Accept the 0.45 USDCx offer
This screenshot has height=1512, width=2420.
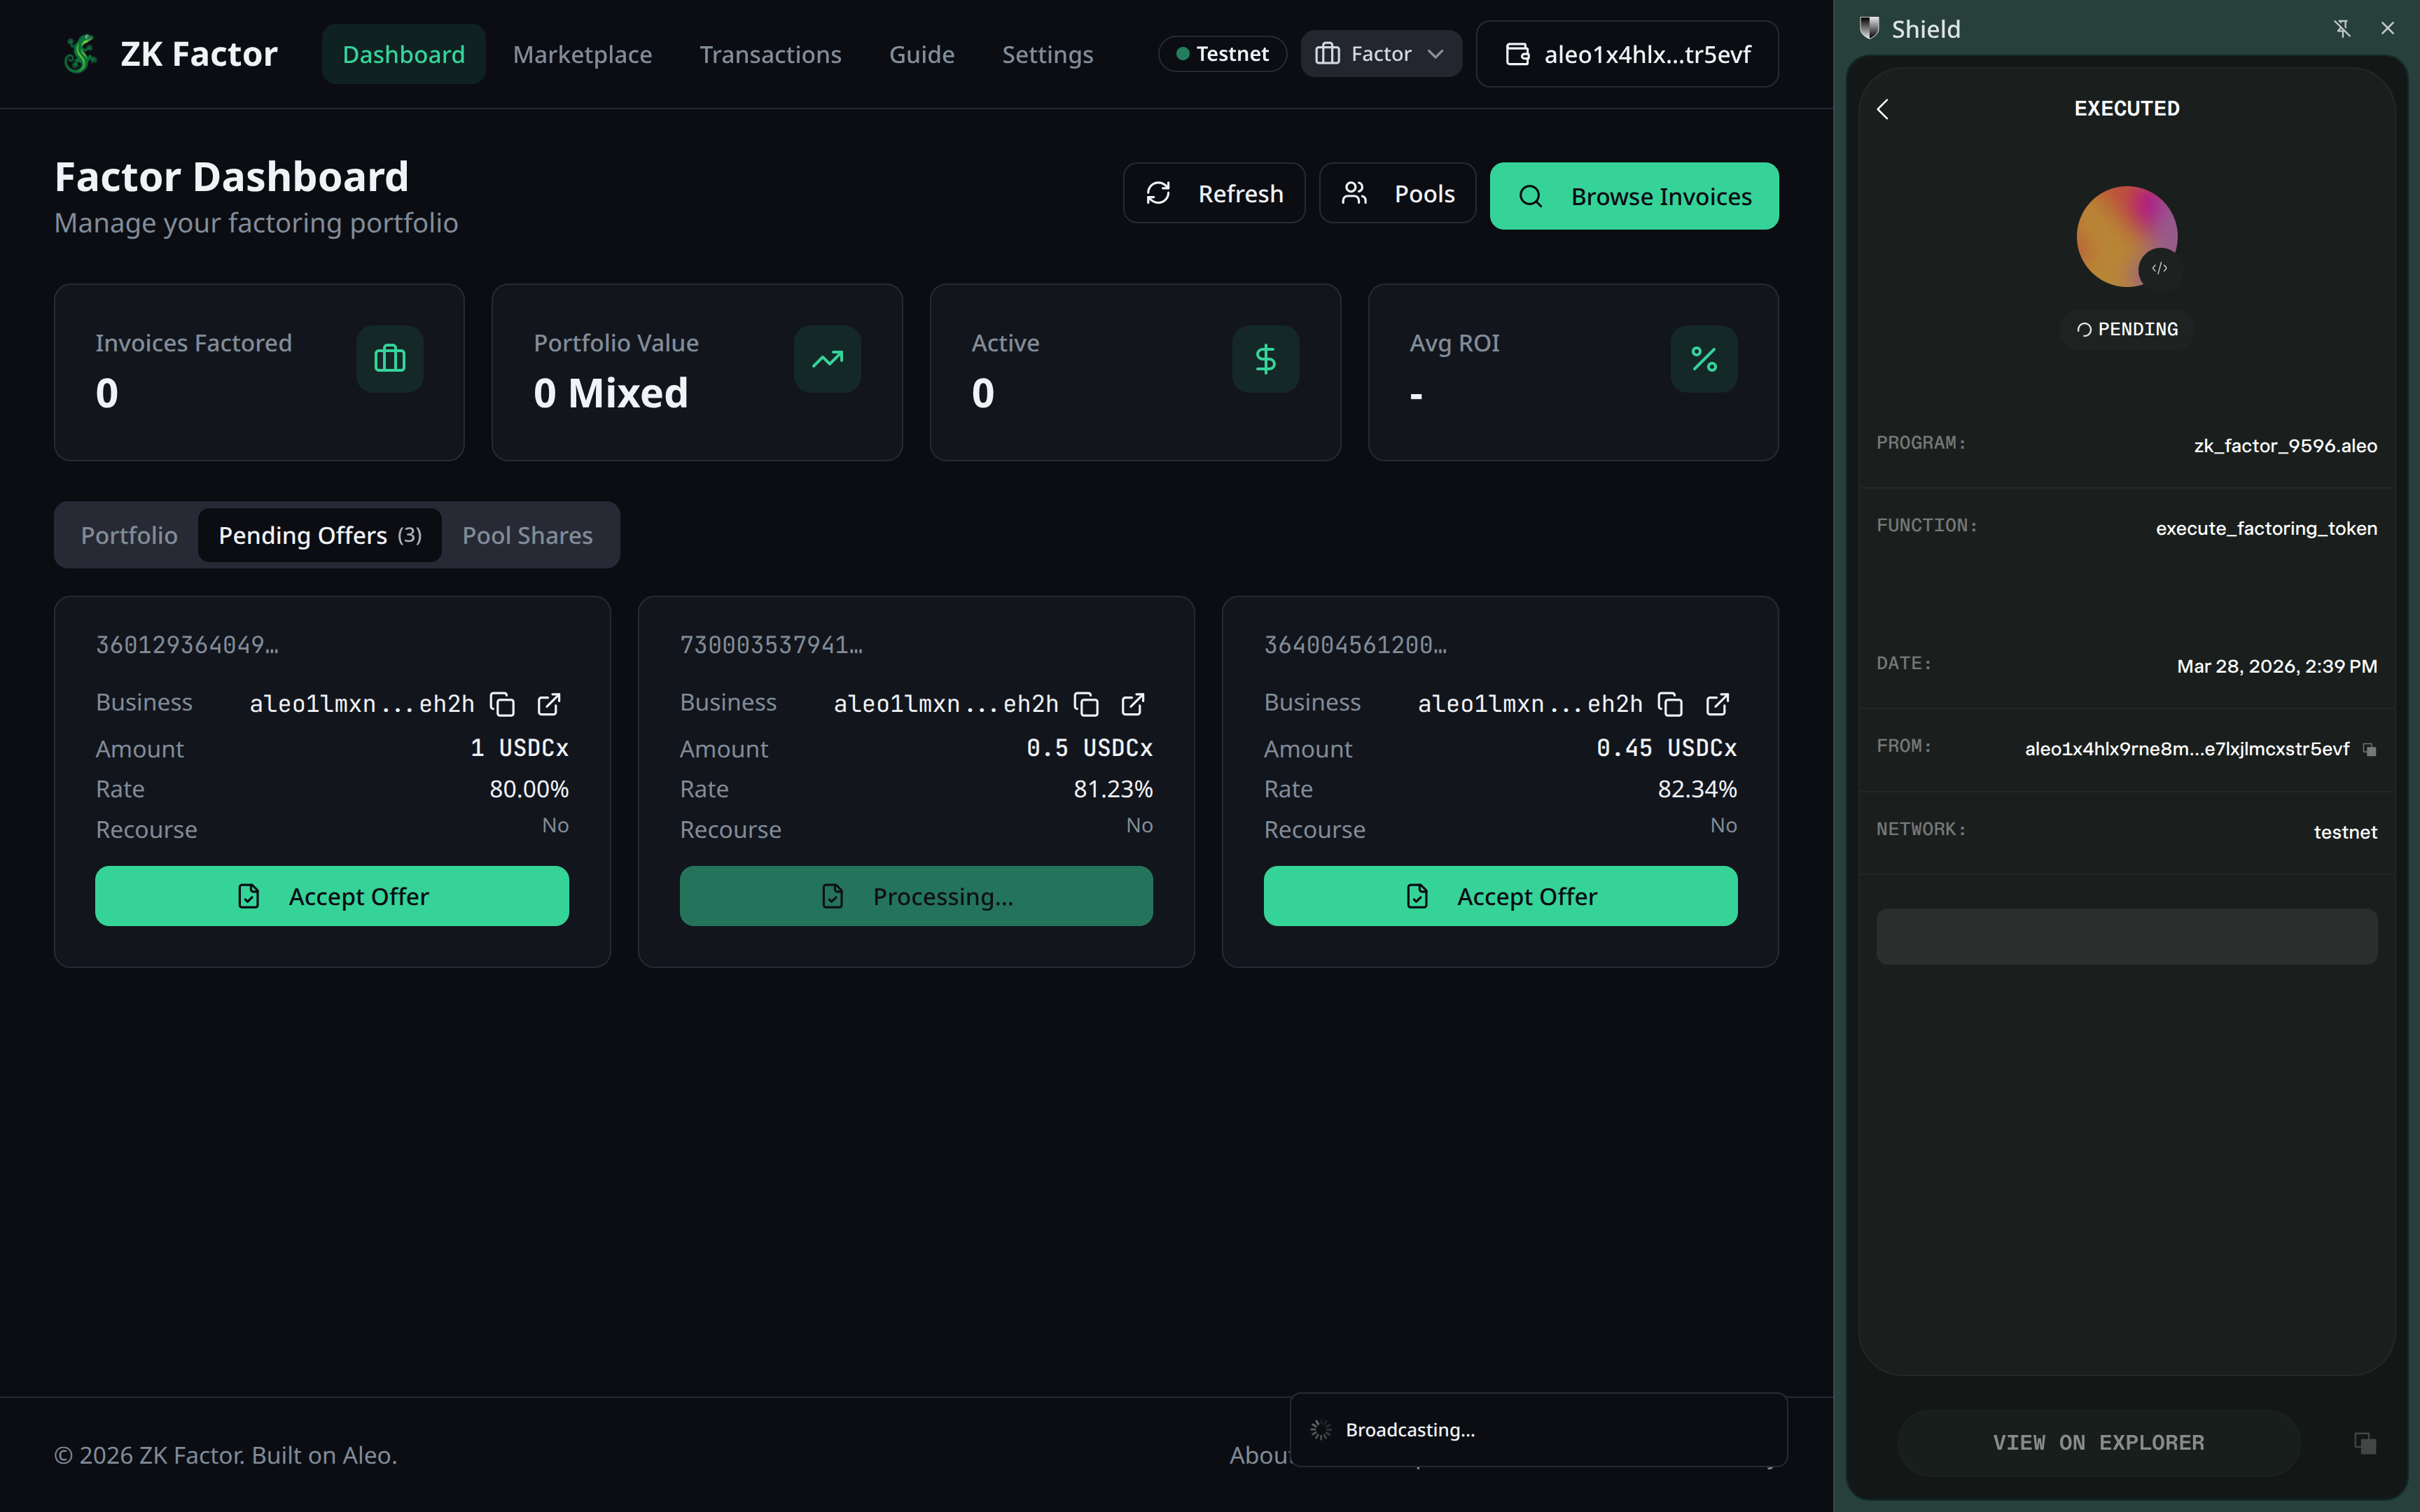pyautogui.click(x=1500, y=896)
